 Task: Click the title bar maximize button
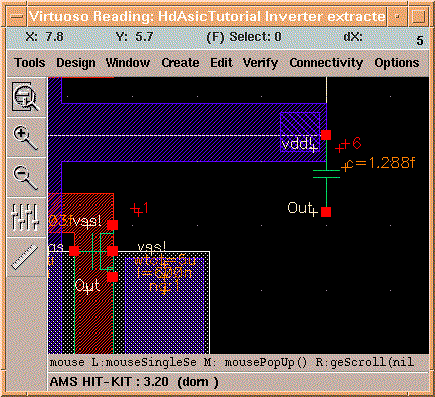[x=419, y=16]
